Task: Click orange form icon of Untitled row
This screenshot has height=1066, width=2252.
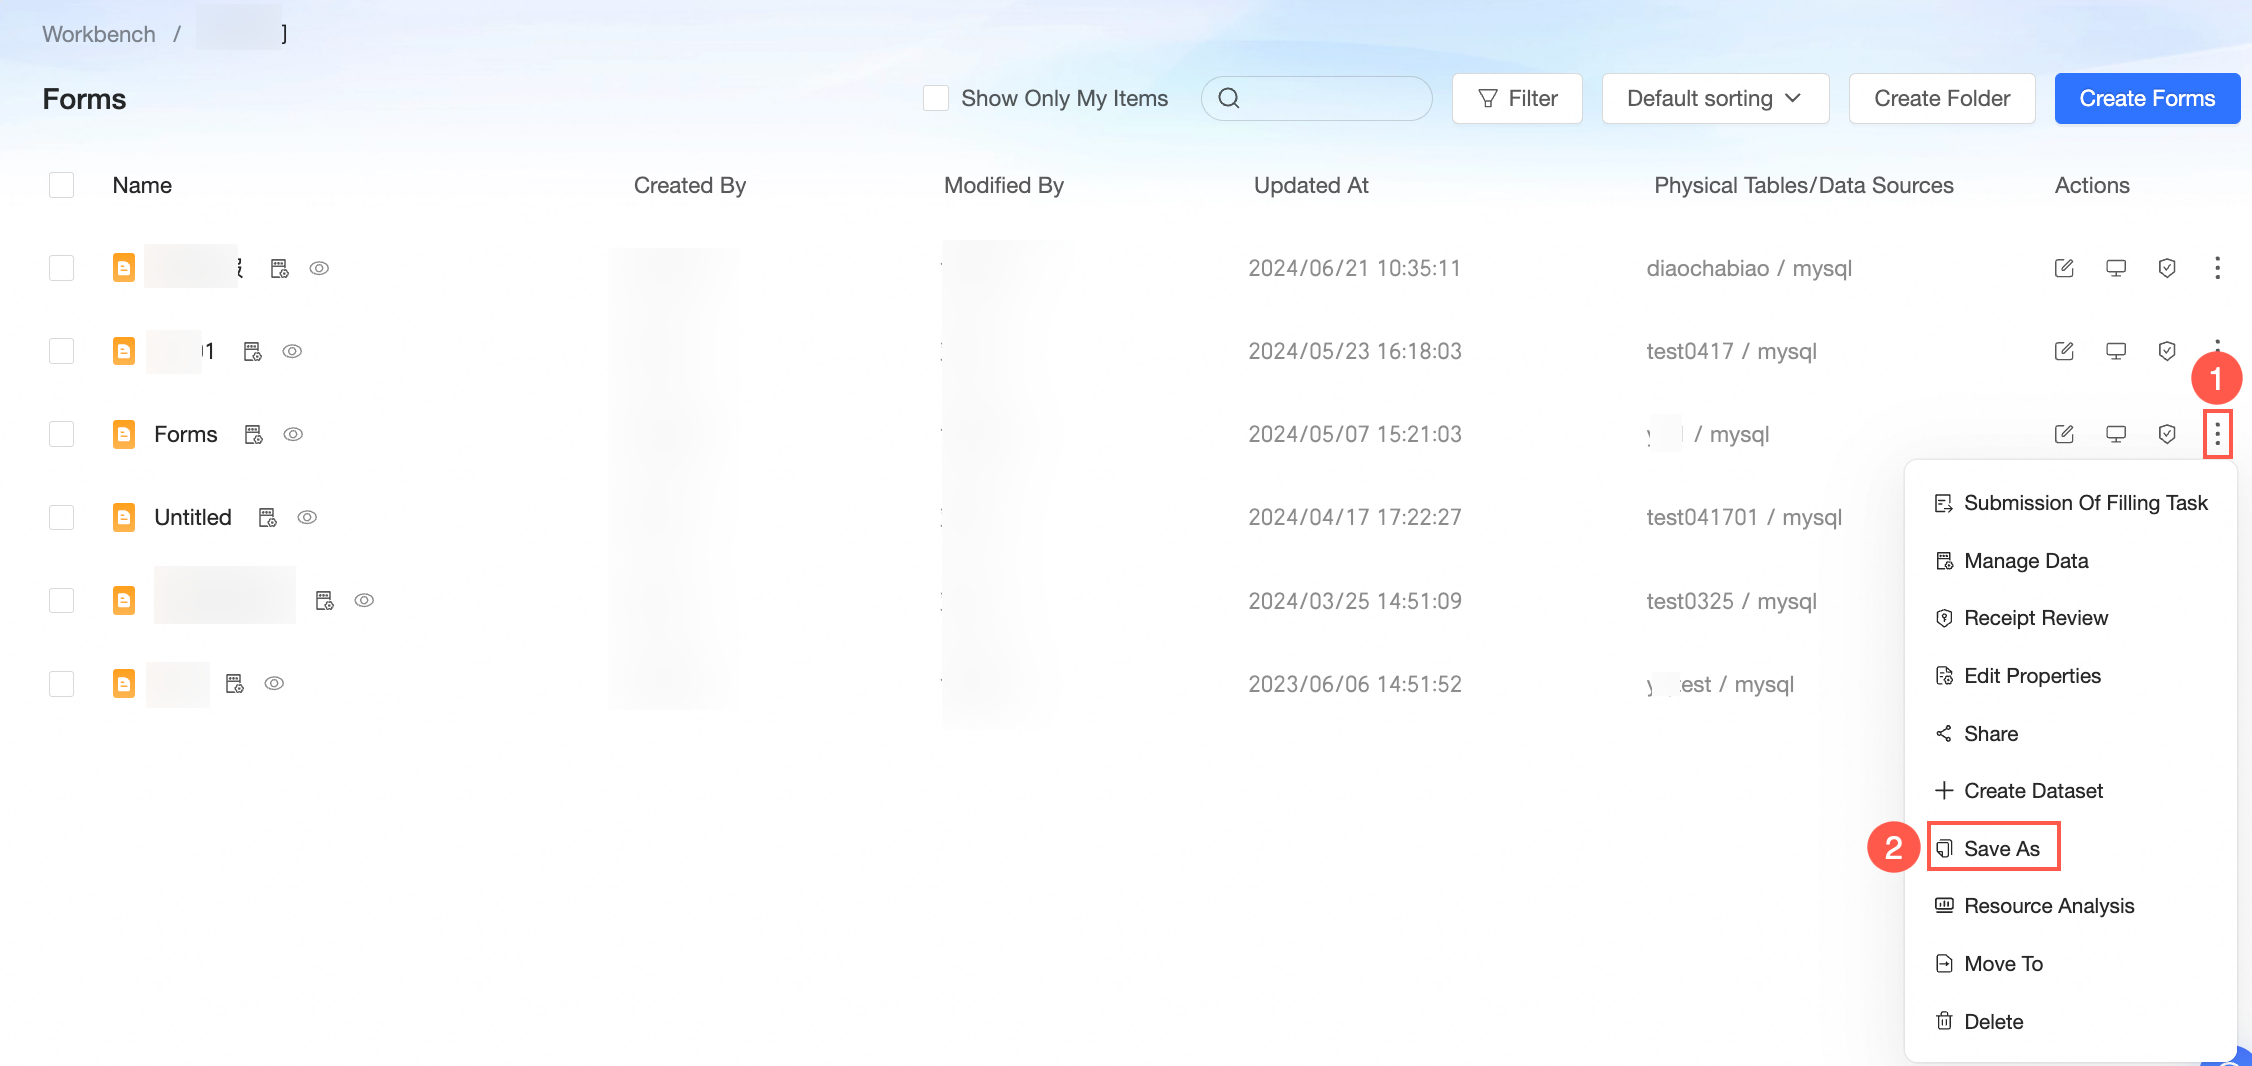Action: (x=124, y=517)
